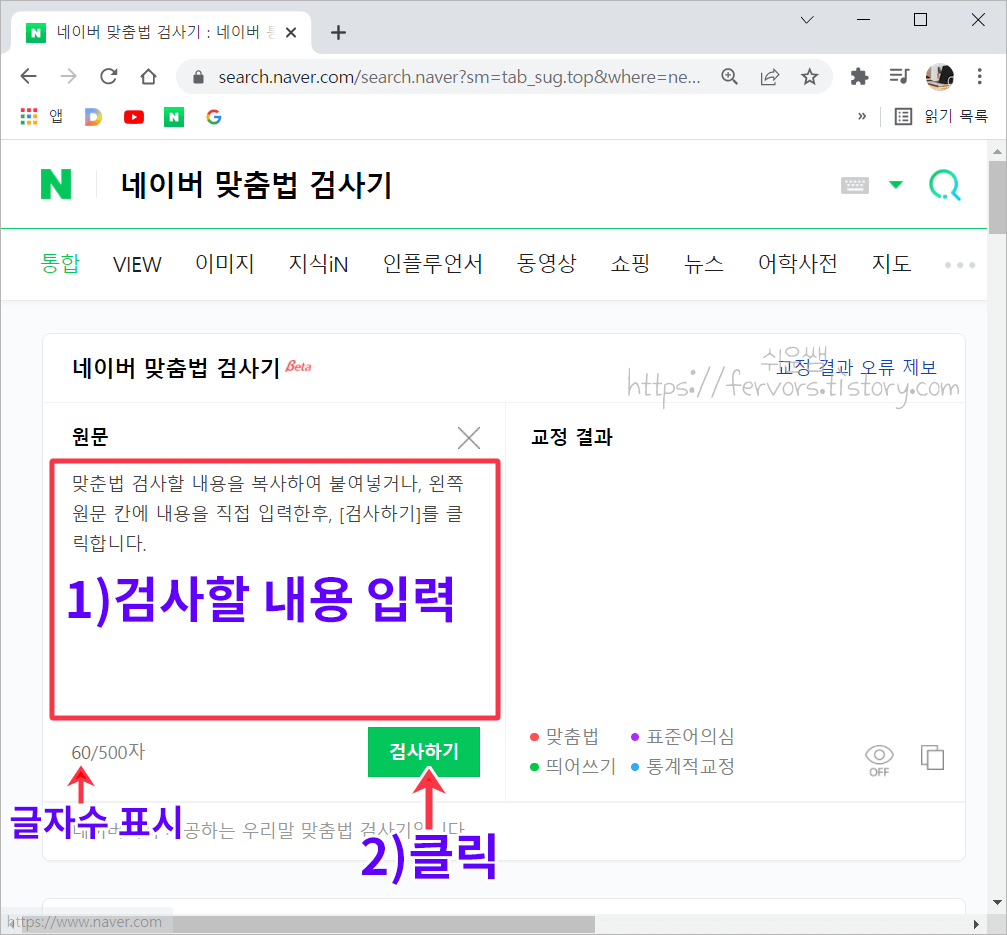Expand the search autocomplete dropdown arrow

point(896,185)
